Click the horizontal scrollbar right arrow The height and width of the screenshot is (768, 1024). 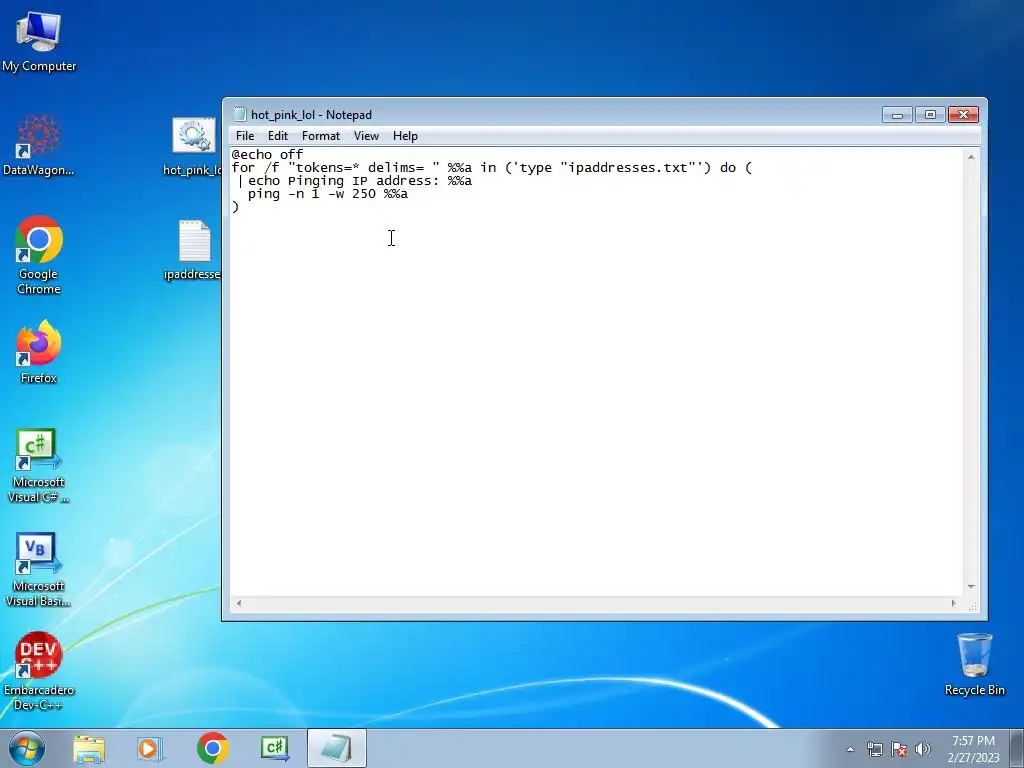pos(953,603)
